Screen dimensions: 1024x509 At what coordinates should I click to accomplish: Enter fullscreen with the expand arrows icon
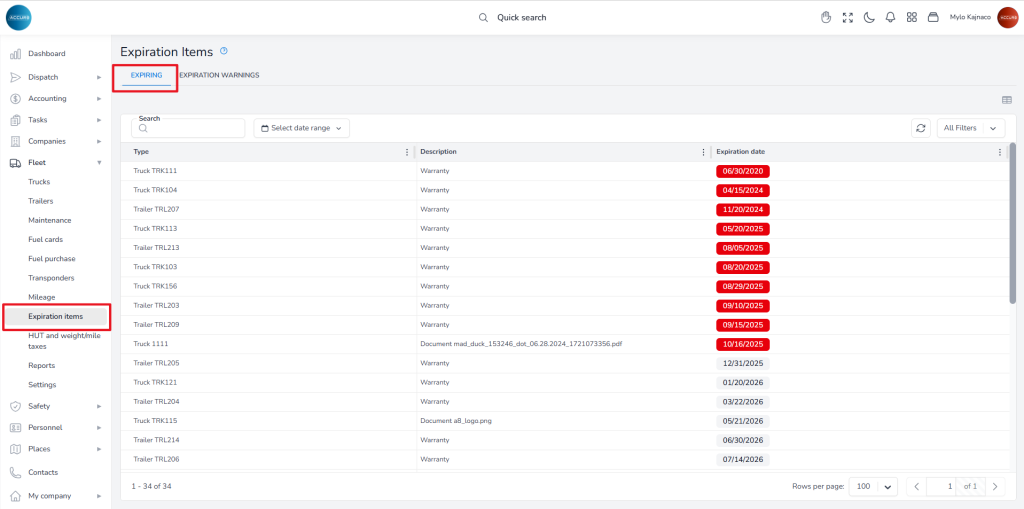point(848,17)
